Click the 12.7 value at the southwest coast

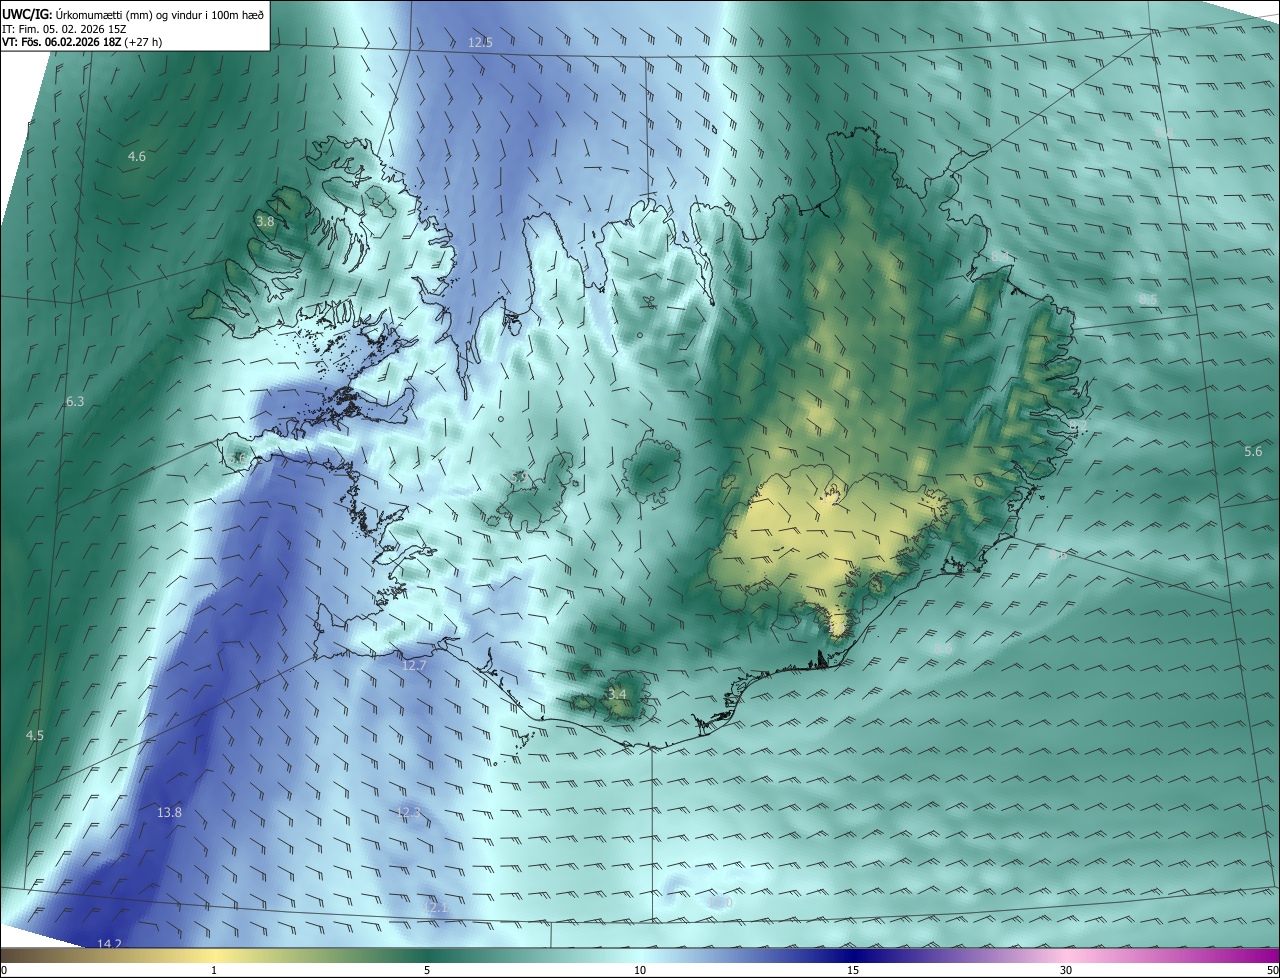pyautogui.click(x=414, y=665)
